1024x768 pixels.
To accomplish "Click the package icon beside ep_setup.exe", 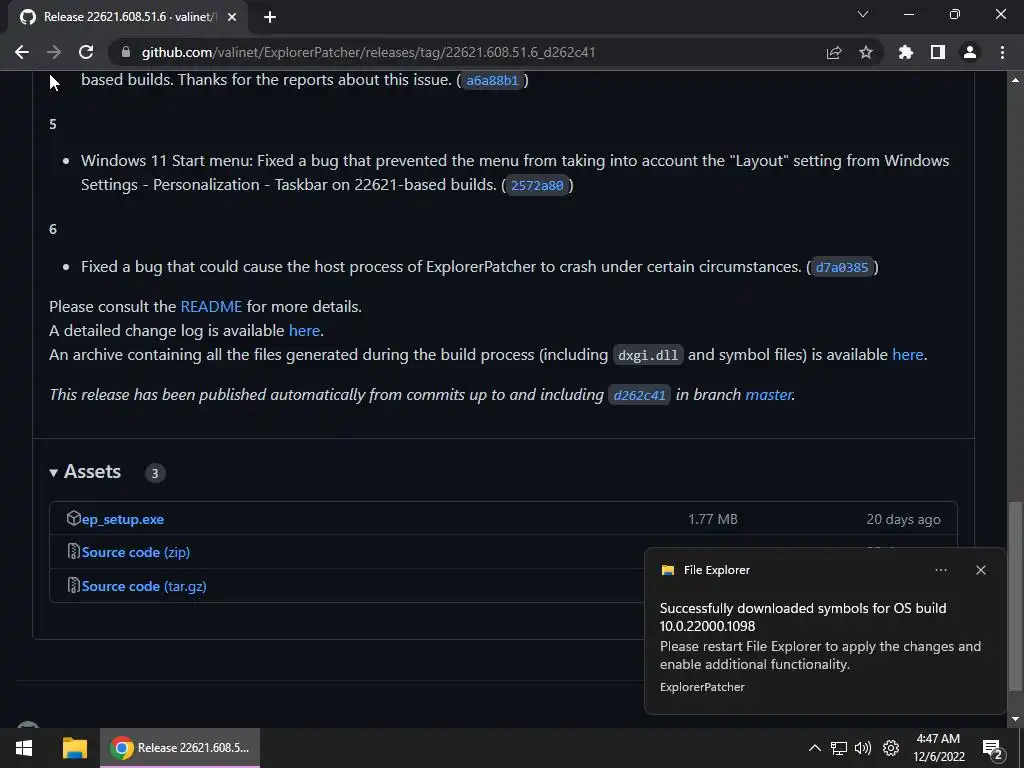I will click(73, 519).
